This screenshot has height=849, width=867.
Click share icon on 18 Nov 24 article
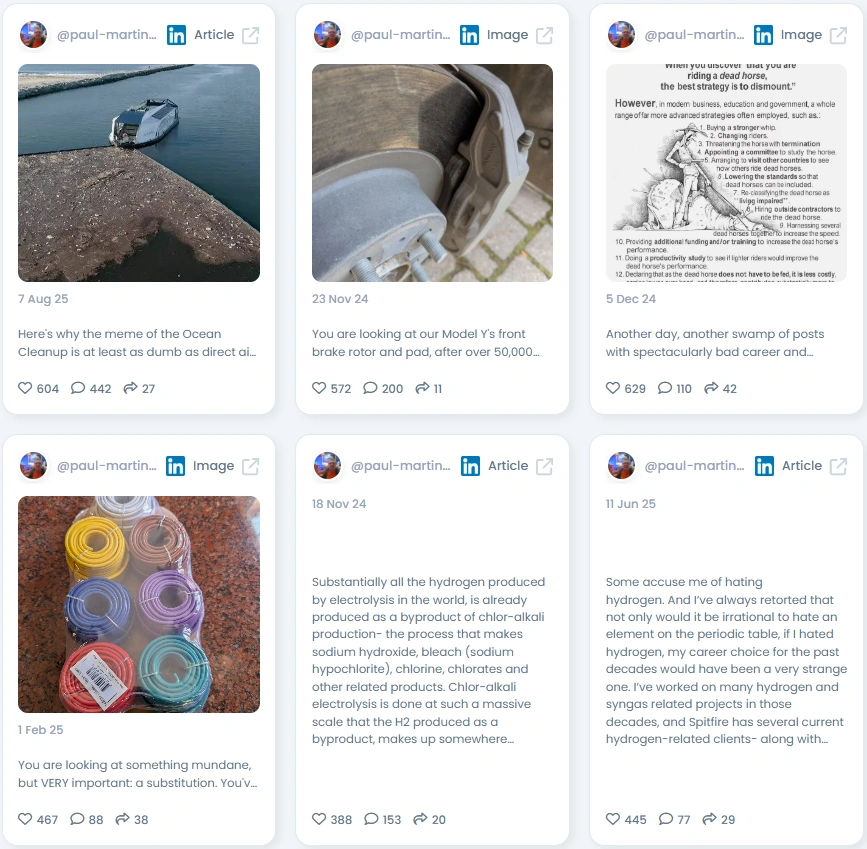pos(421,819)
